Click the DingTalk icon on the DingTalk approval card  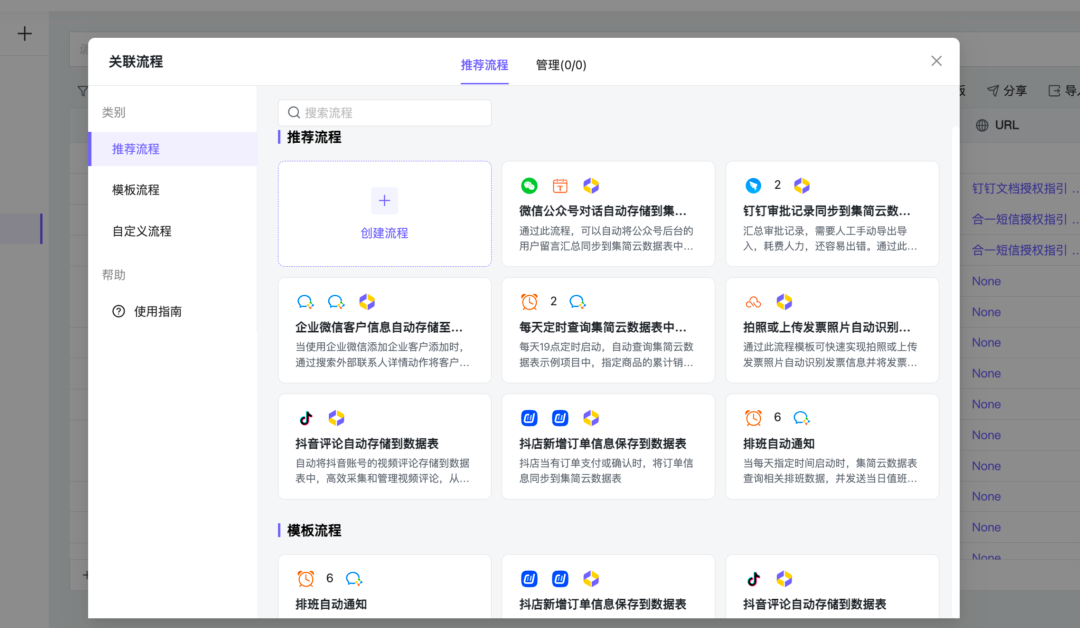point(753,185)
